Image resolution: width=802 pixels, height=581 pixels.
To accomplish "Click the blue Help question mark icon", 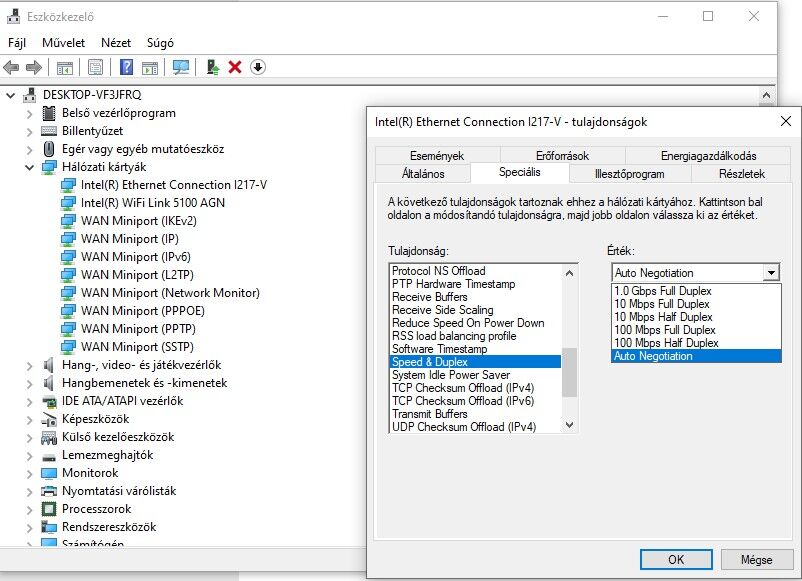I will click(126, 67).
